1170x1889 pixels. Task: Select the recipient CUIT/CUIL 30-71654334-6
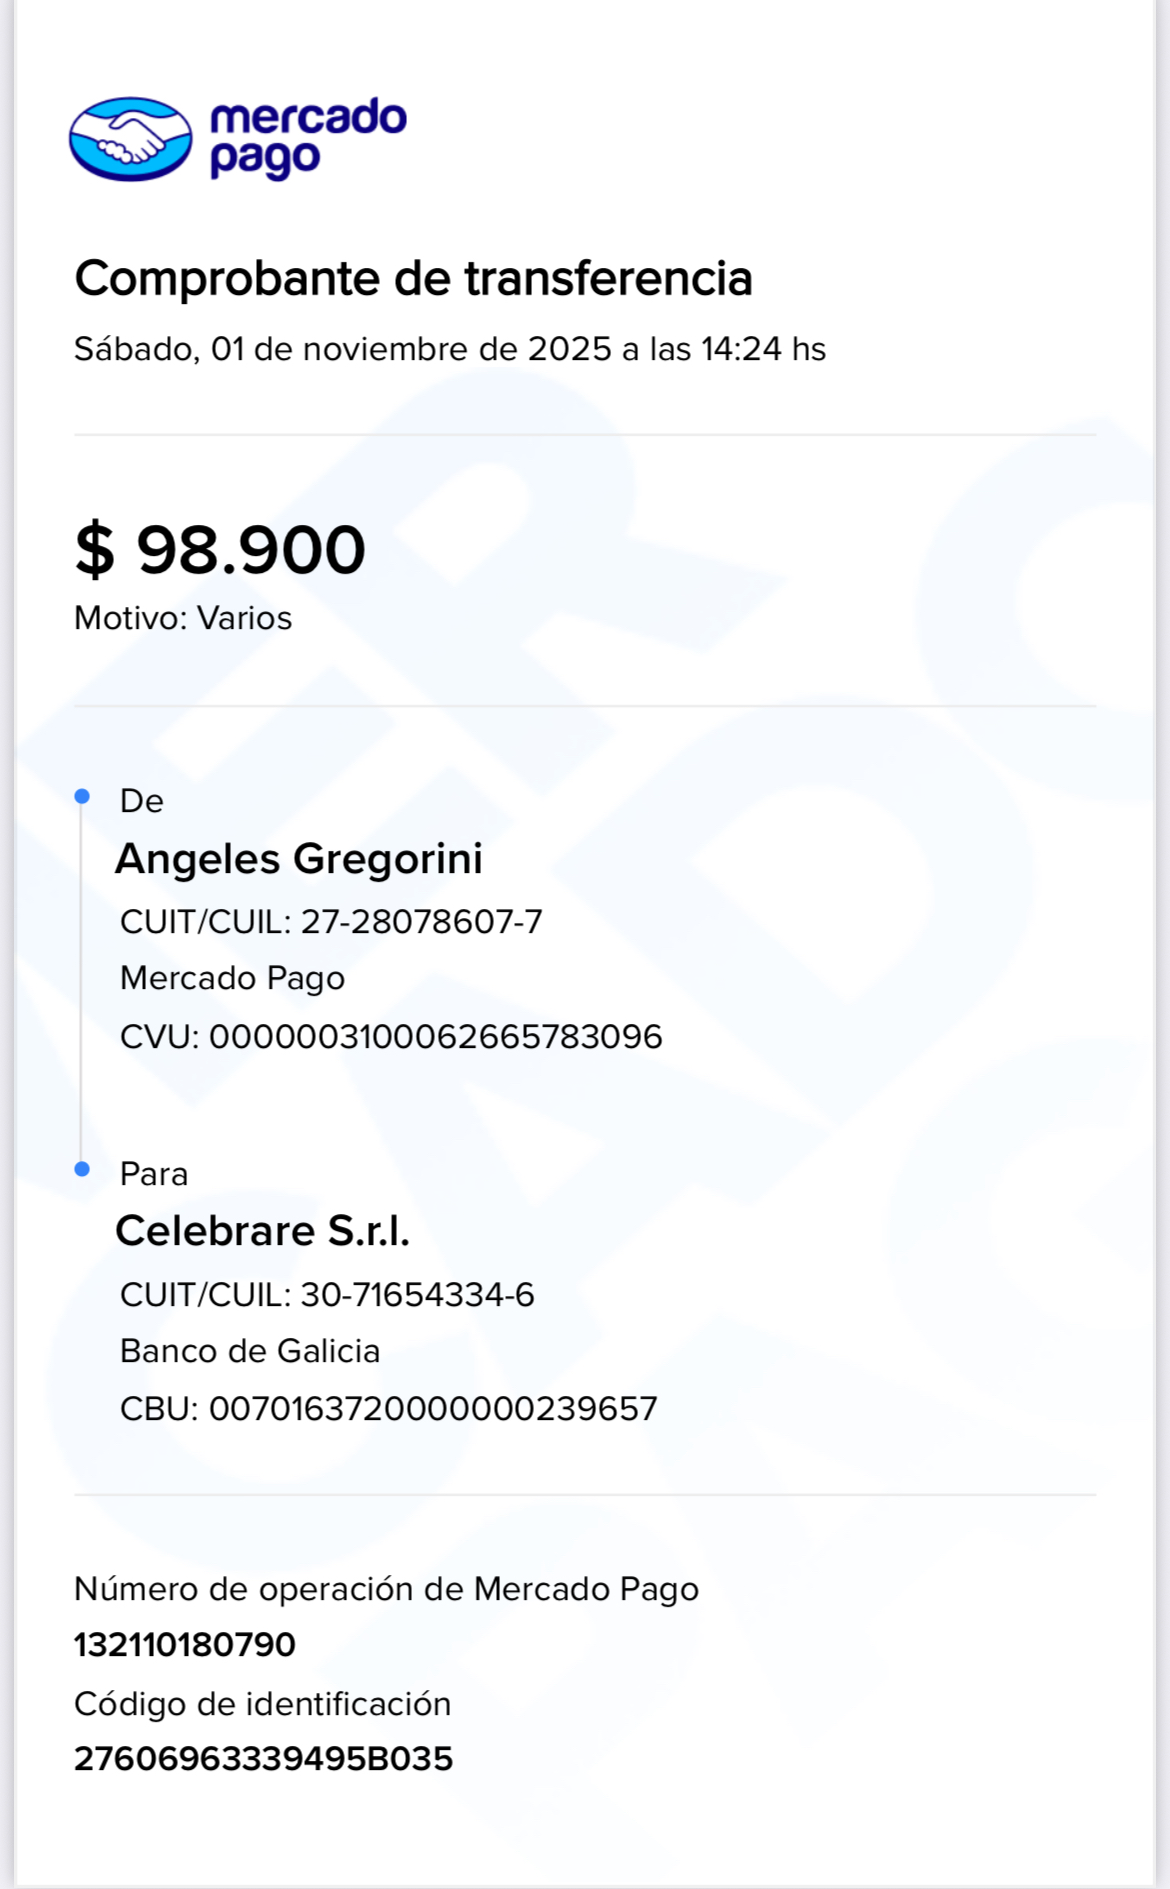click(327, 1295)
